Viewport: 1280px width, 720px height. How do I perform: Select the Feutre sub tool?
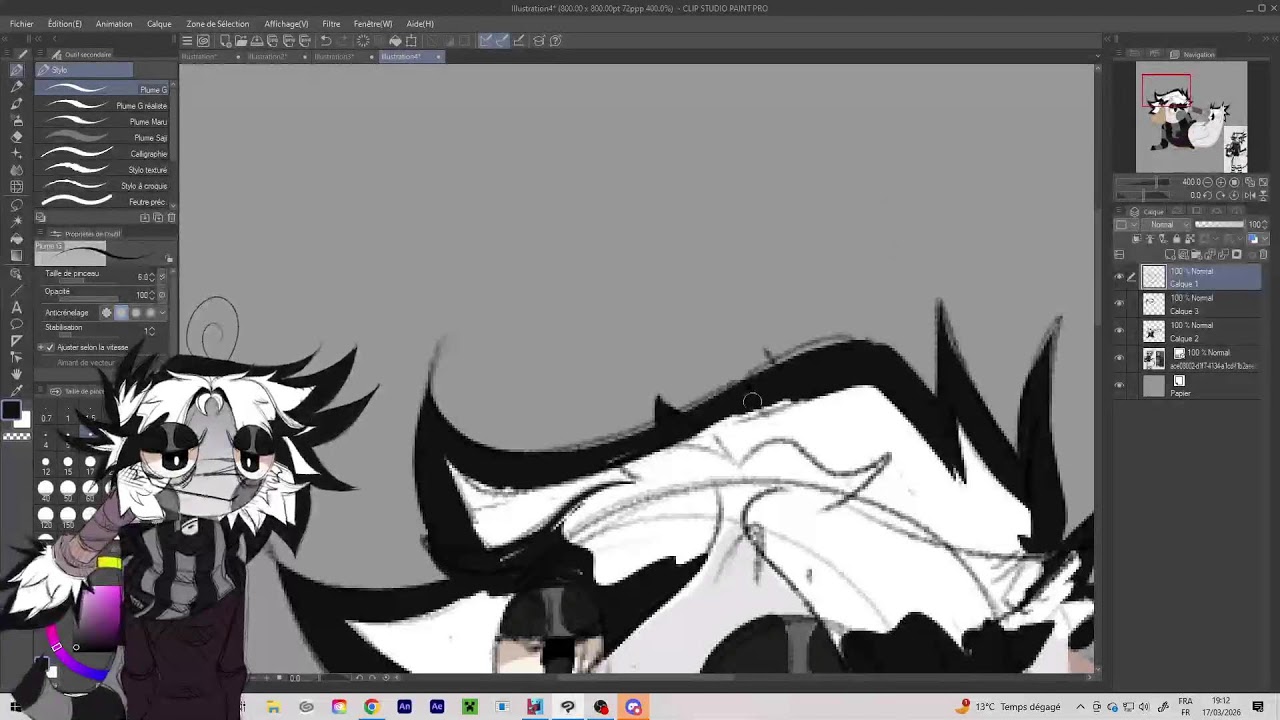tap(103, 202)
